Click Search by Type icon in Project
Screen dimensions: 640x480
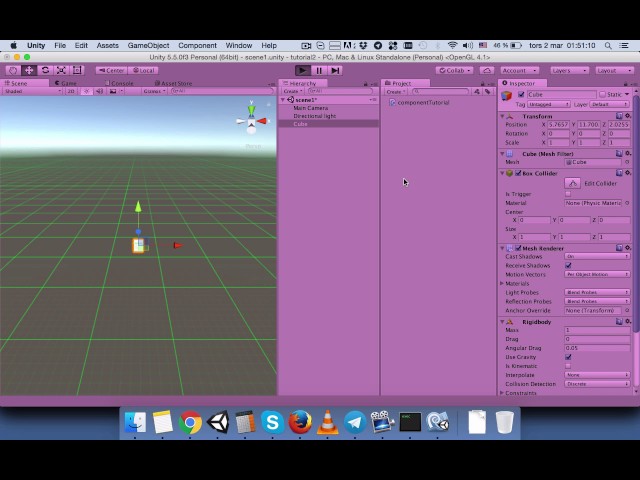[477, 91]
